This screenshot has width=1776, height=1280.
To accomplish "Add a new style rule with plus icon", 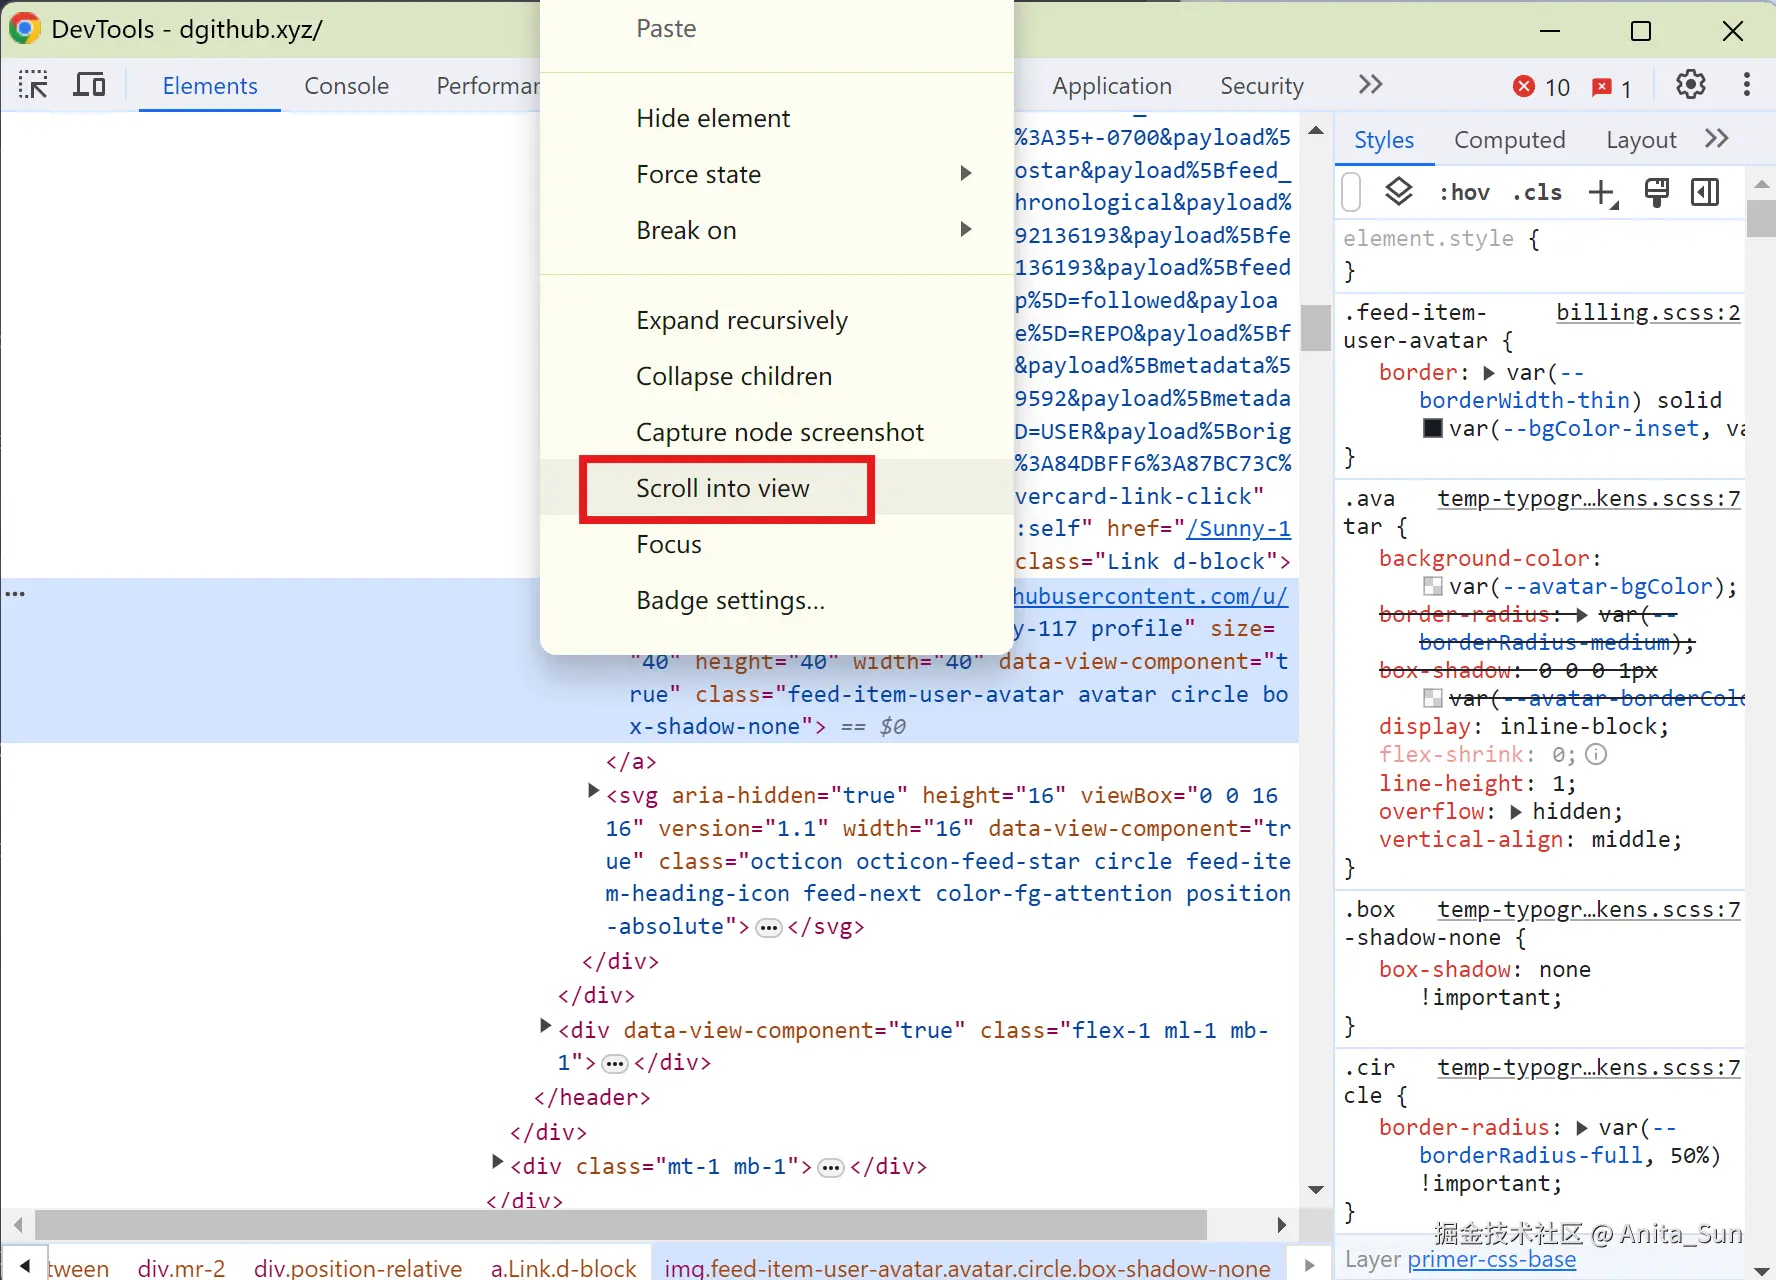I will click(1603, 192).
